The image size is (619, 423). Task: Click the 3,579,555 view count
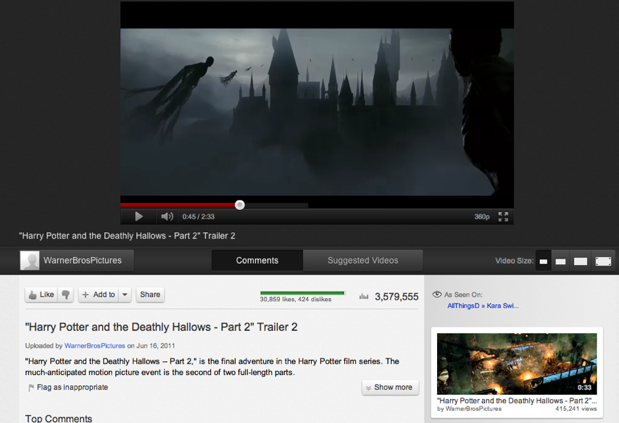coord(396,297)
